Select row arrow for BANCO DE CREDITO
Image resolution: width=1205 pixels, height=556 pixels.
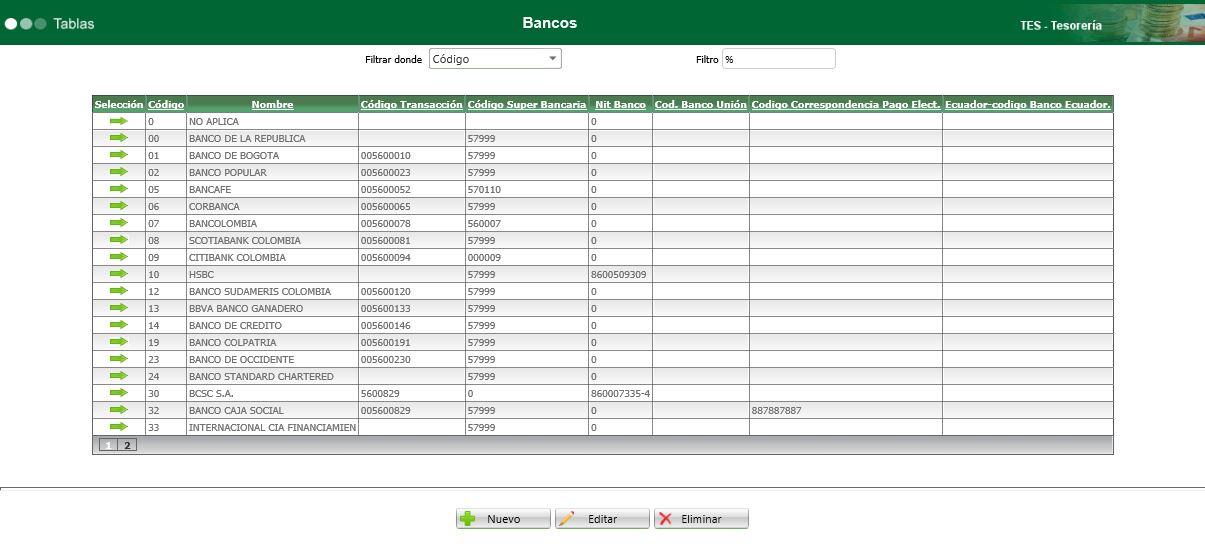(119, 325)
